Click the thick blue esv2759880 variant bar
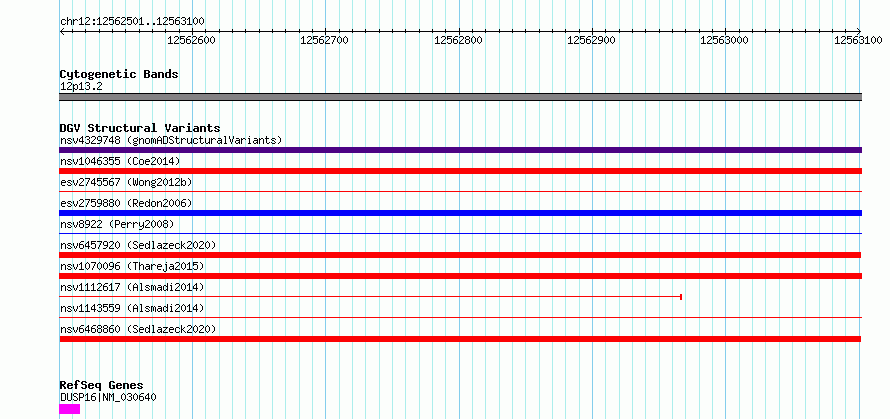The width and height of the screenshot is (890, 419). [x=460, y=213]
